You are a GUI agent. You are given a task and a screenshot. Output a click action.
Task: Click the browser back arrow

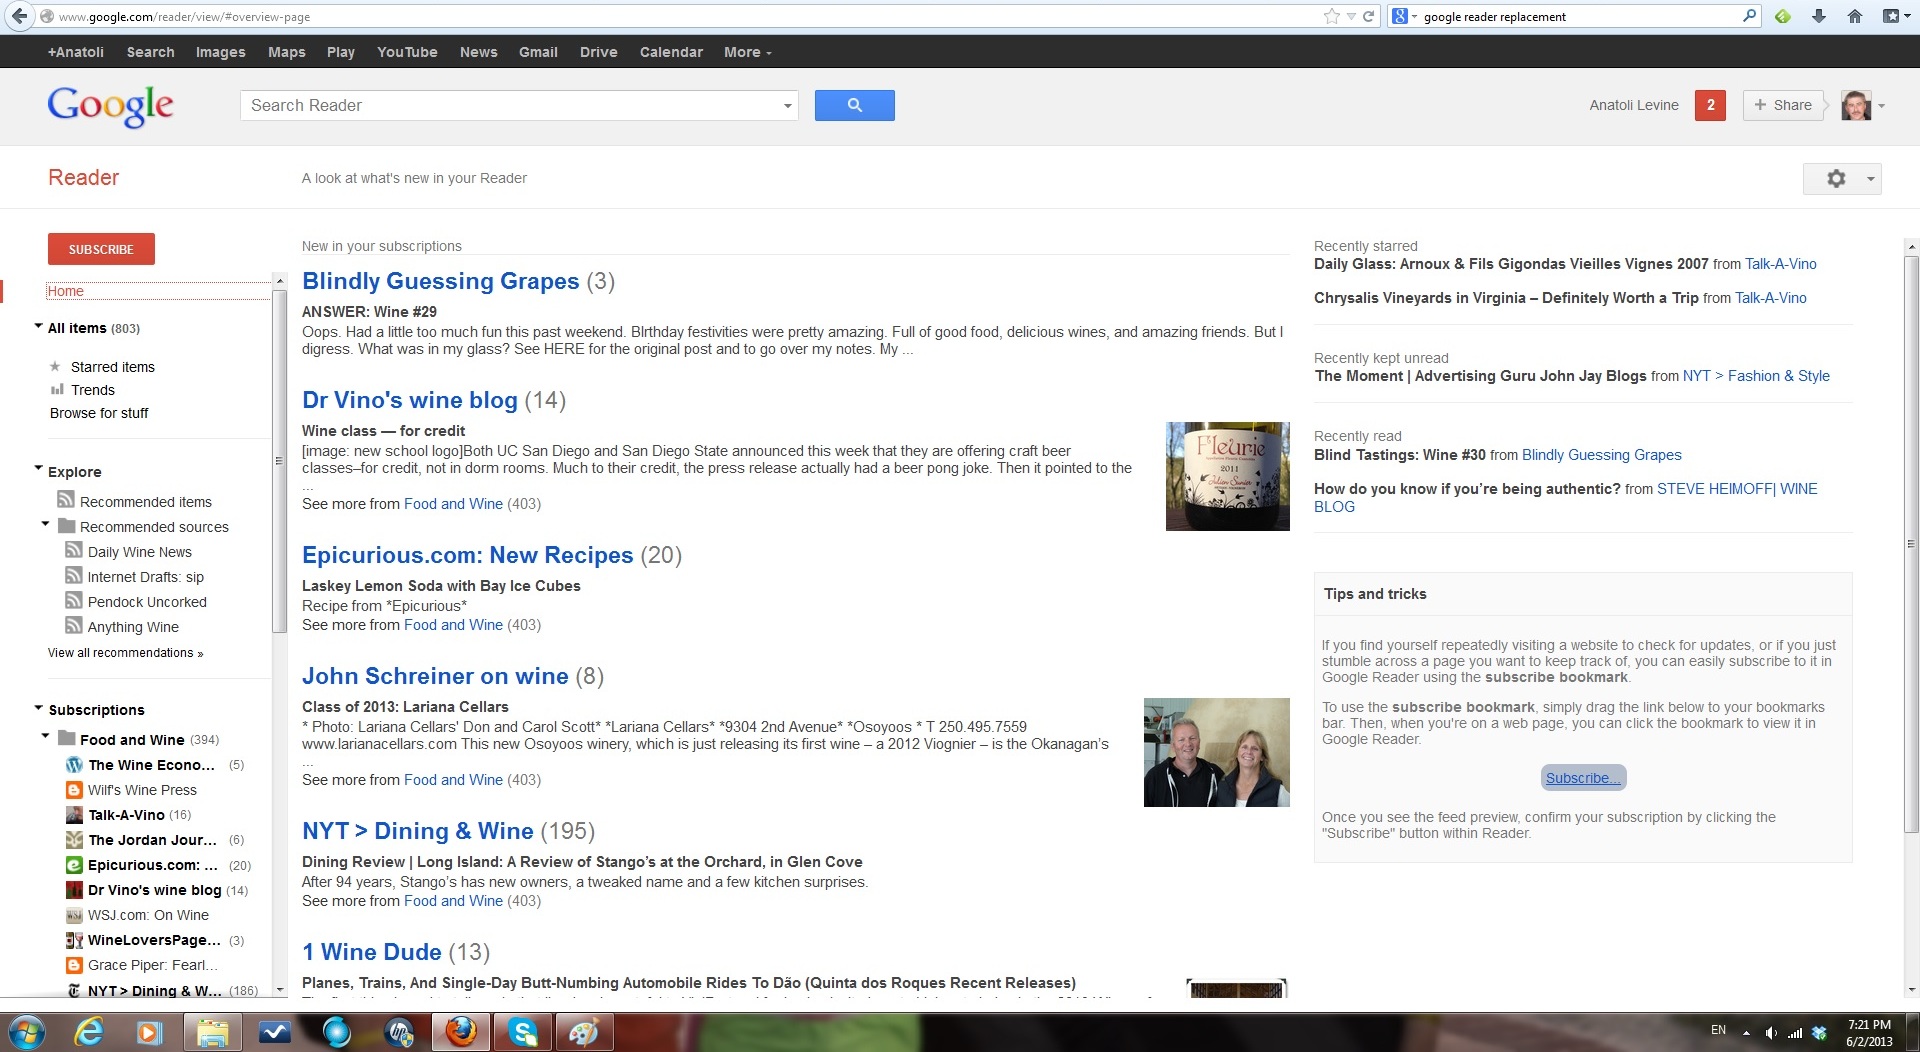point(19,16)
